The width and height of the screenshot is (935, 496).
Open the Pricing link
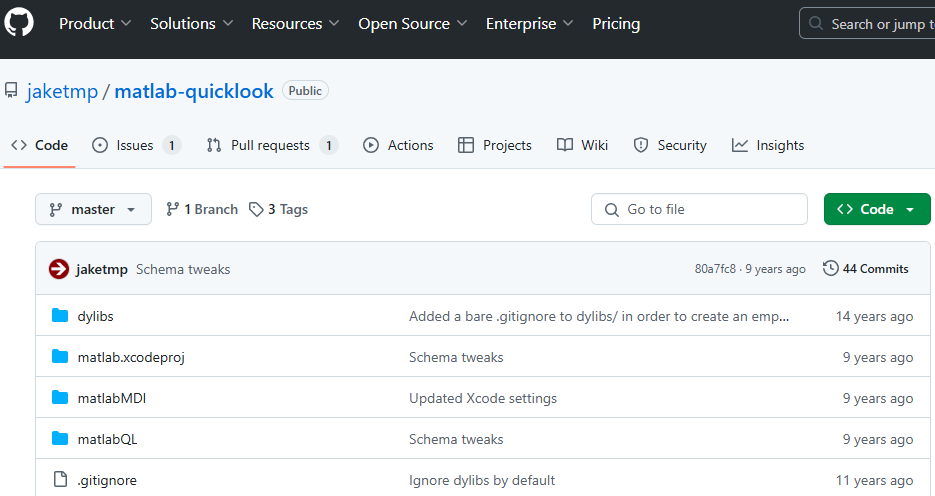click(616, 23)
